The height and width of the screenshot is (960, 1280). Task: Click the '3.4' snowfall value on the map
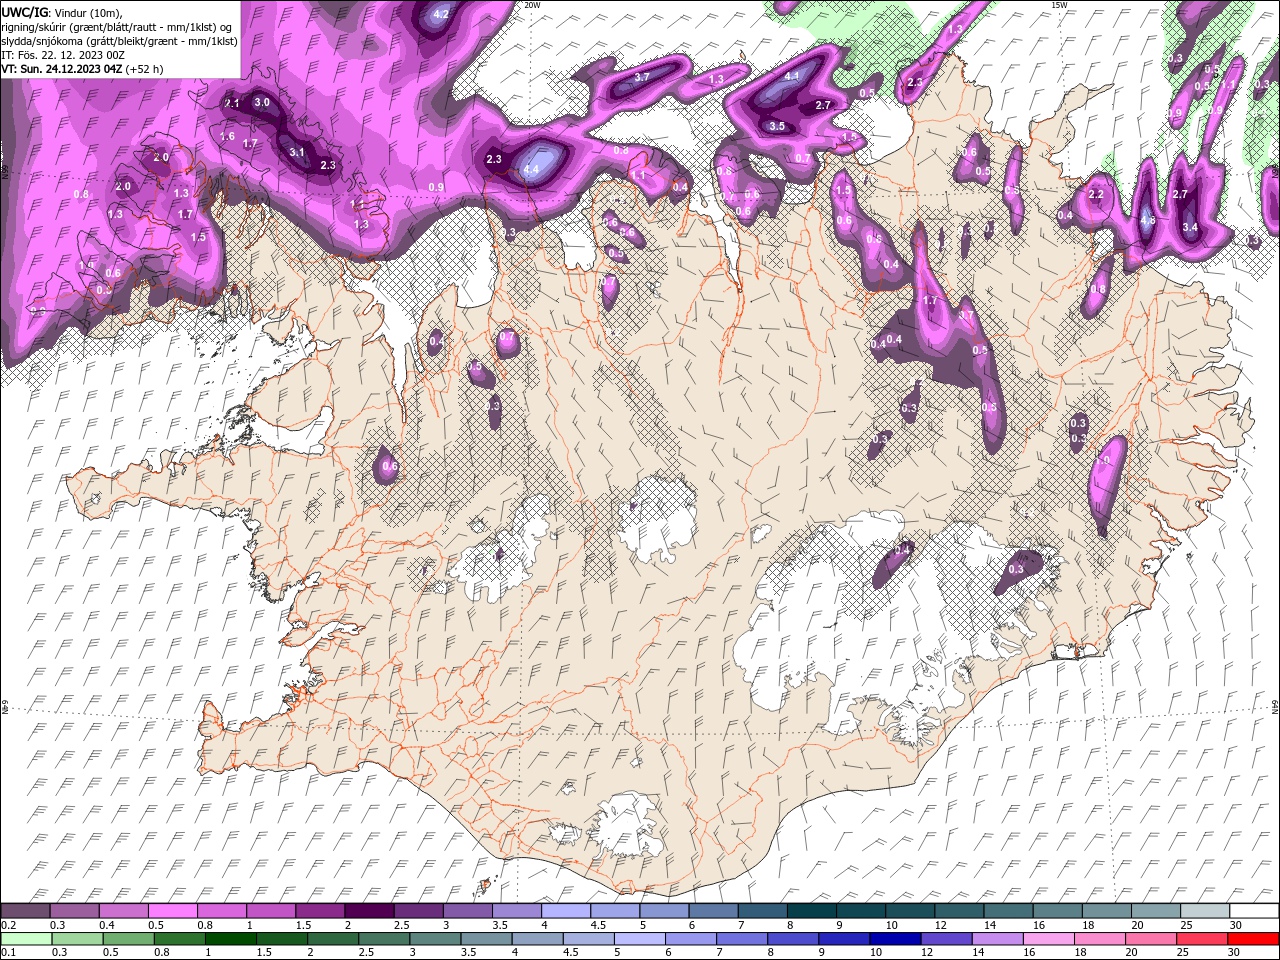[1190, 227]
